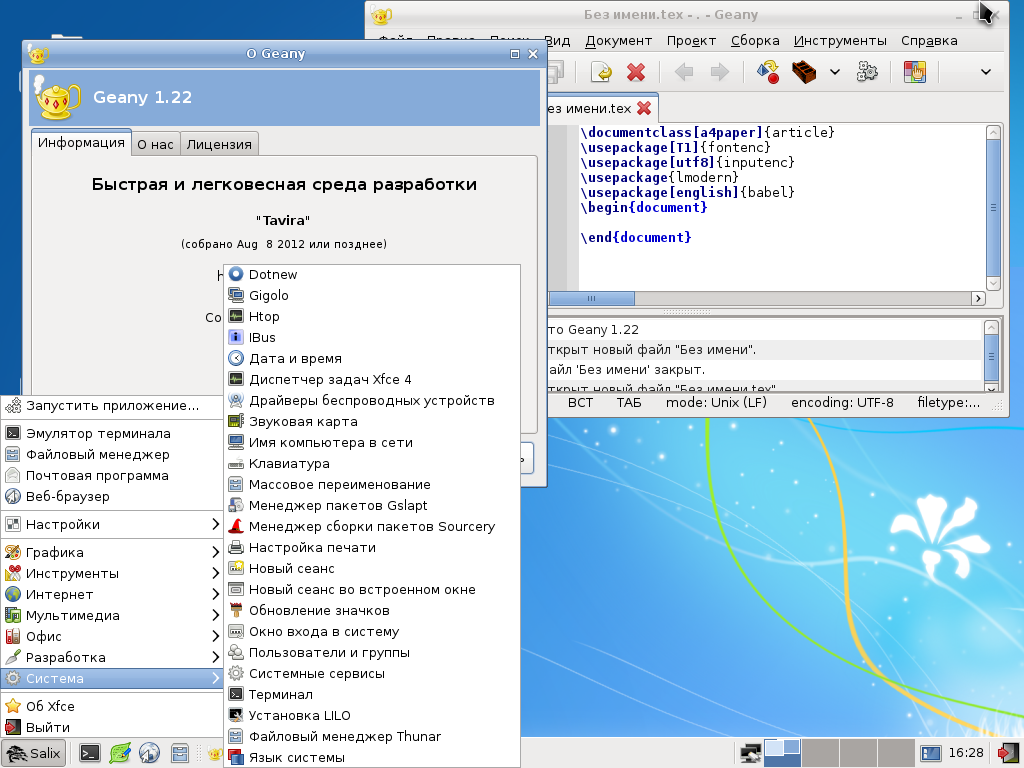Click the green leaf editor panel launcher

pos(120,753)
